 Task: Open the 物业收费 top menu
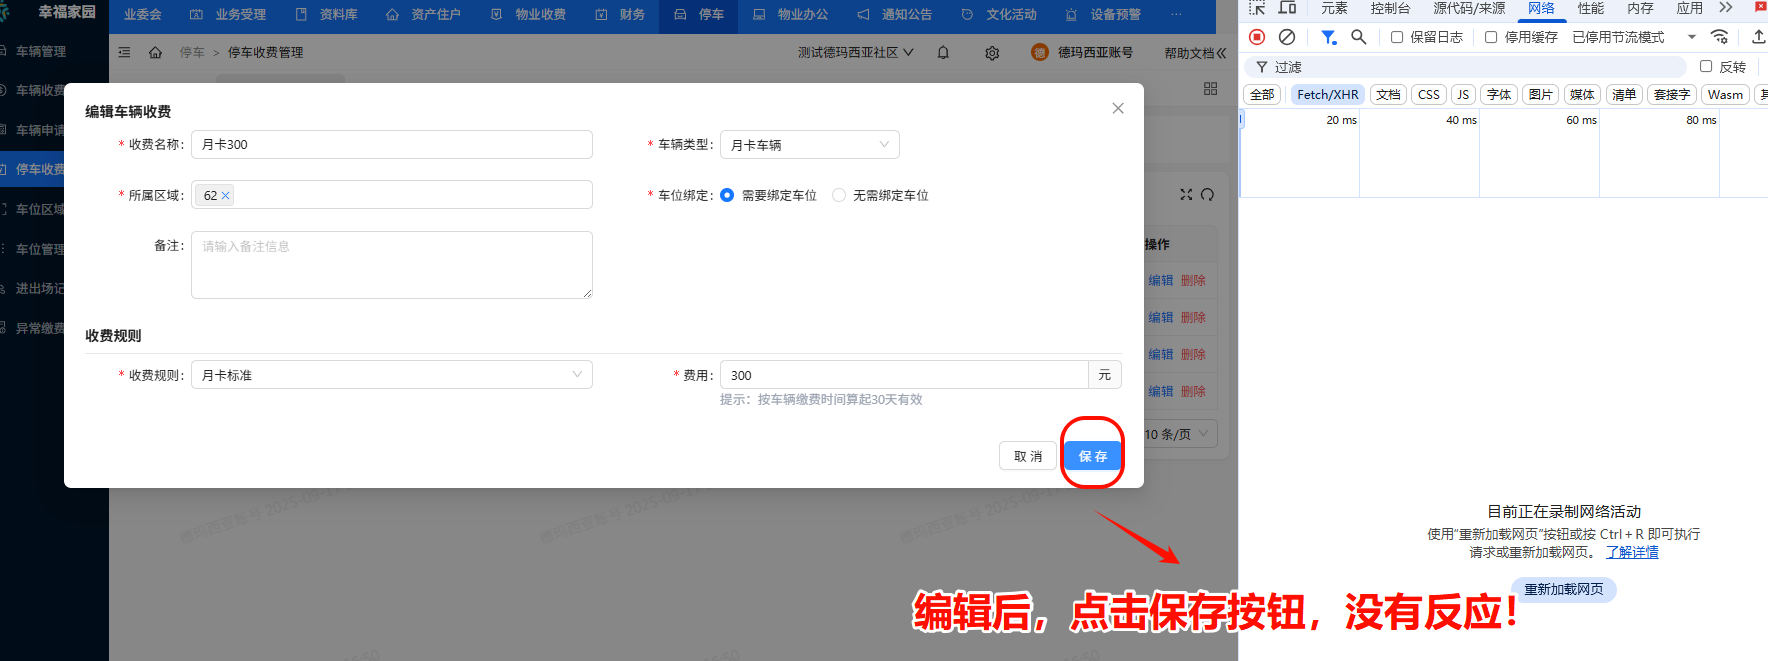point(529,15)
